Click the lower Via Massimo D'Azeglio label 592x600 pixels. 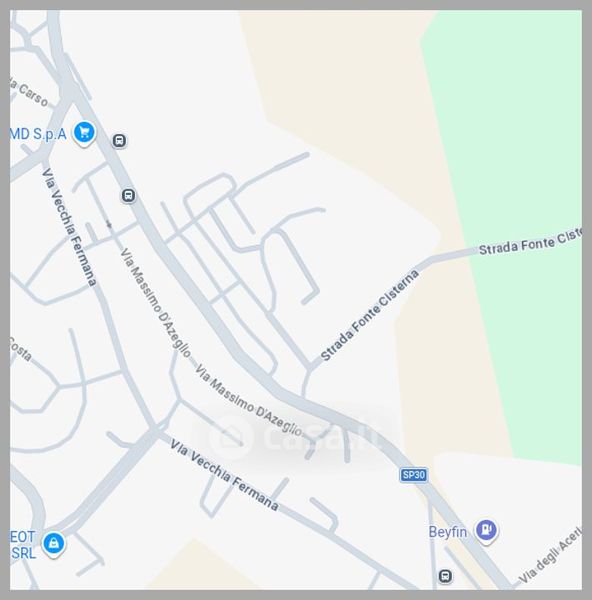coord(248,400)
